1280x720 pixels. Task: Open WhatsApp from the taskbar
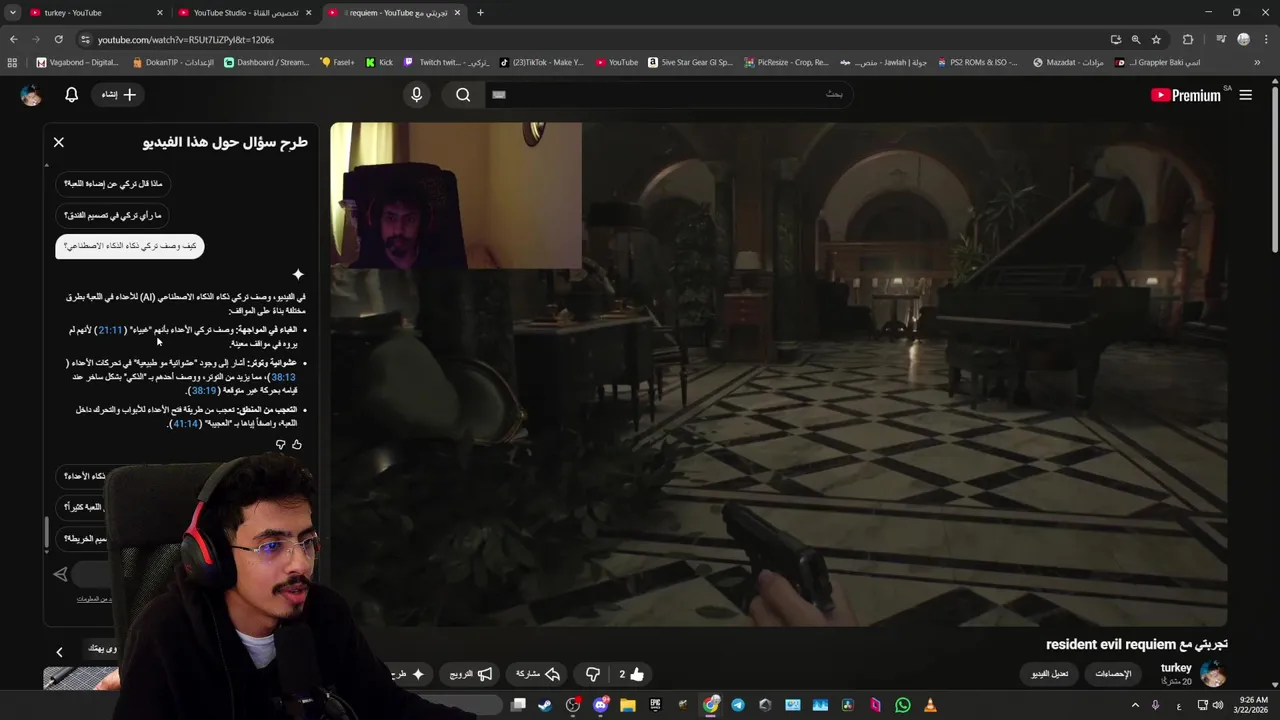point(903,705)
